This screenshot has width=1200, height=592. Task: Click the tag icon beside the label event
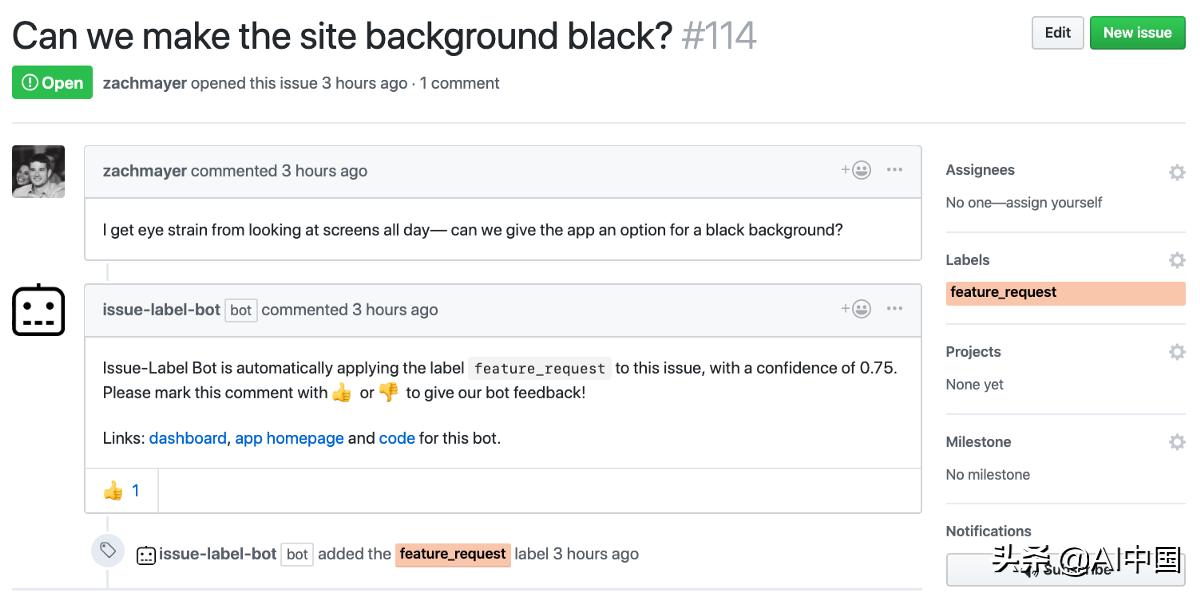tap(108, 550)
